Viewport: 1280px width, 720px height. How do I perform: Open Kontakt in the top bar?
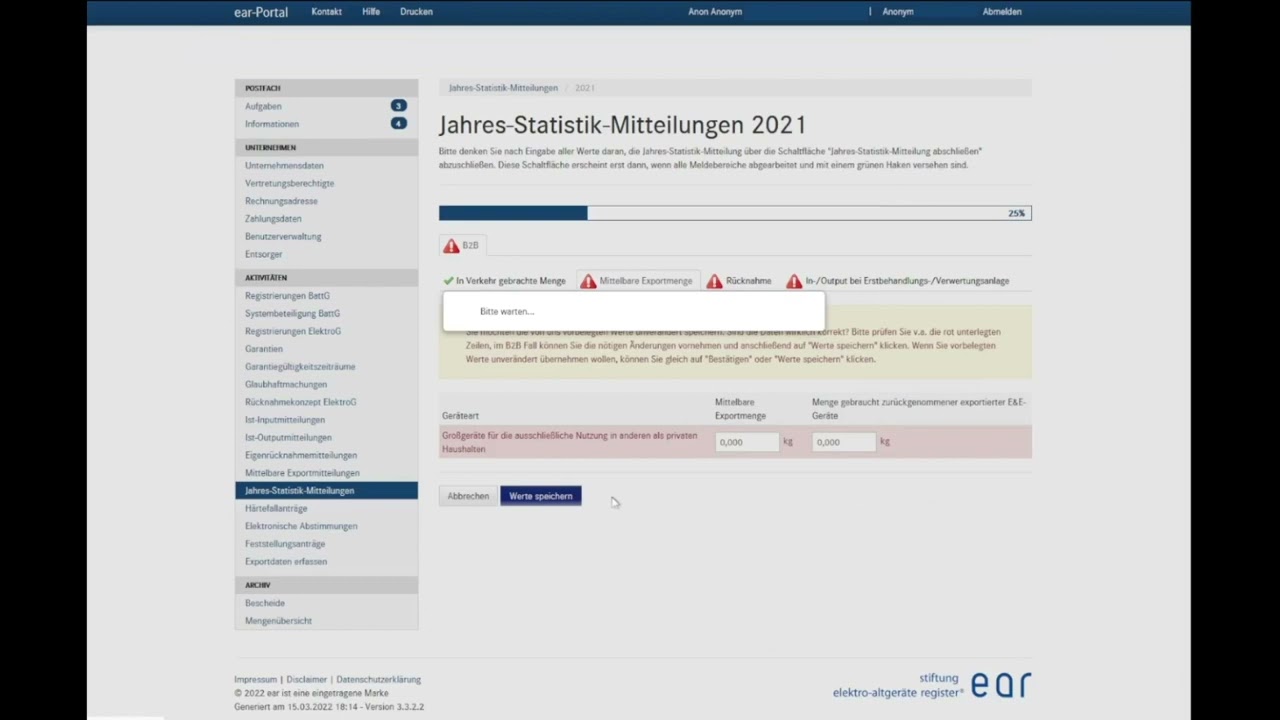point(327,12)
